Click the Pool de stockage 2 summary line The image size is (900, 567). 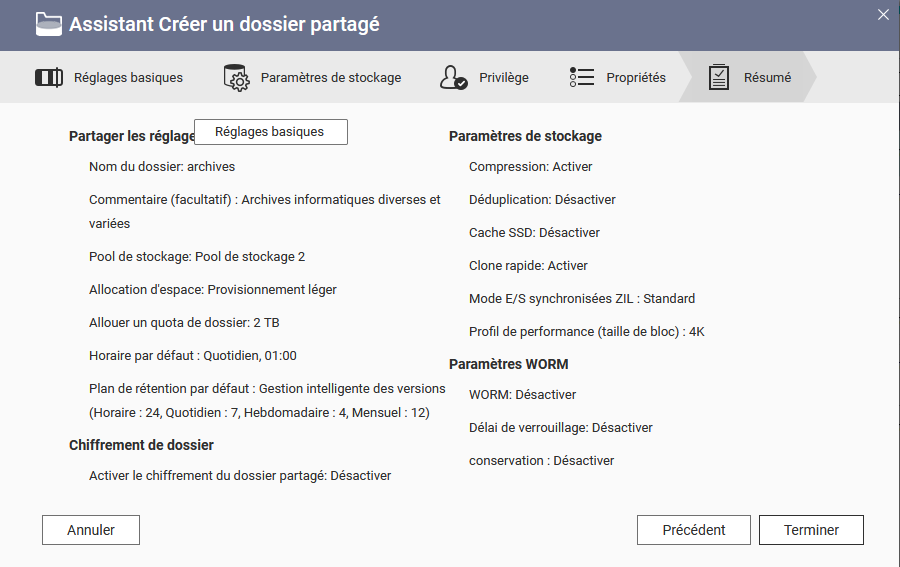[197, 257]
